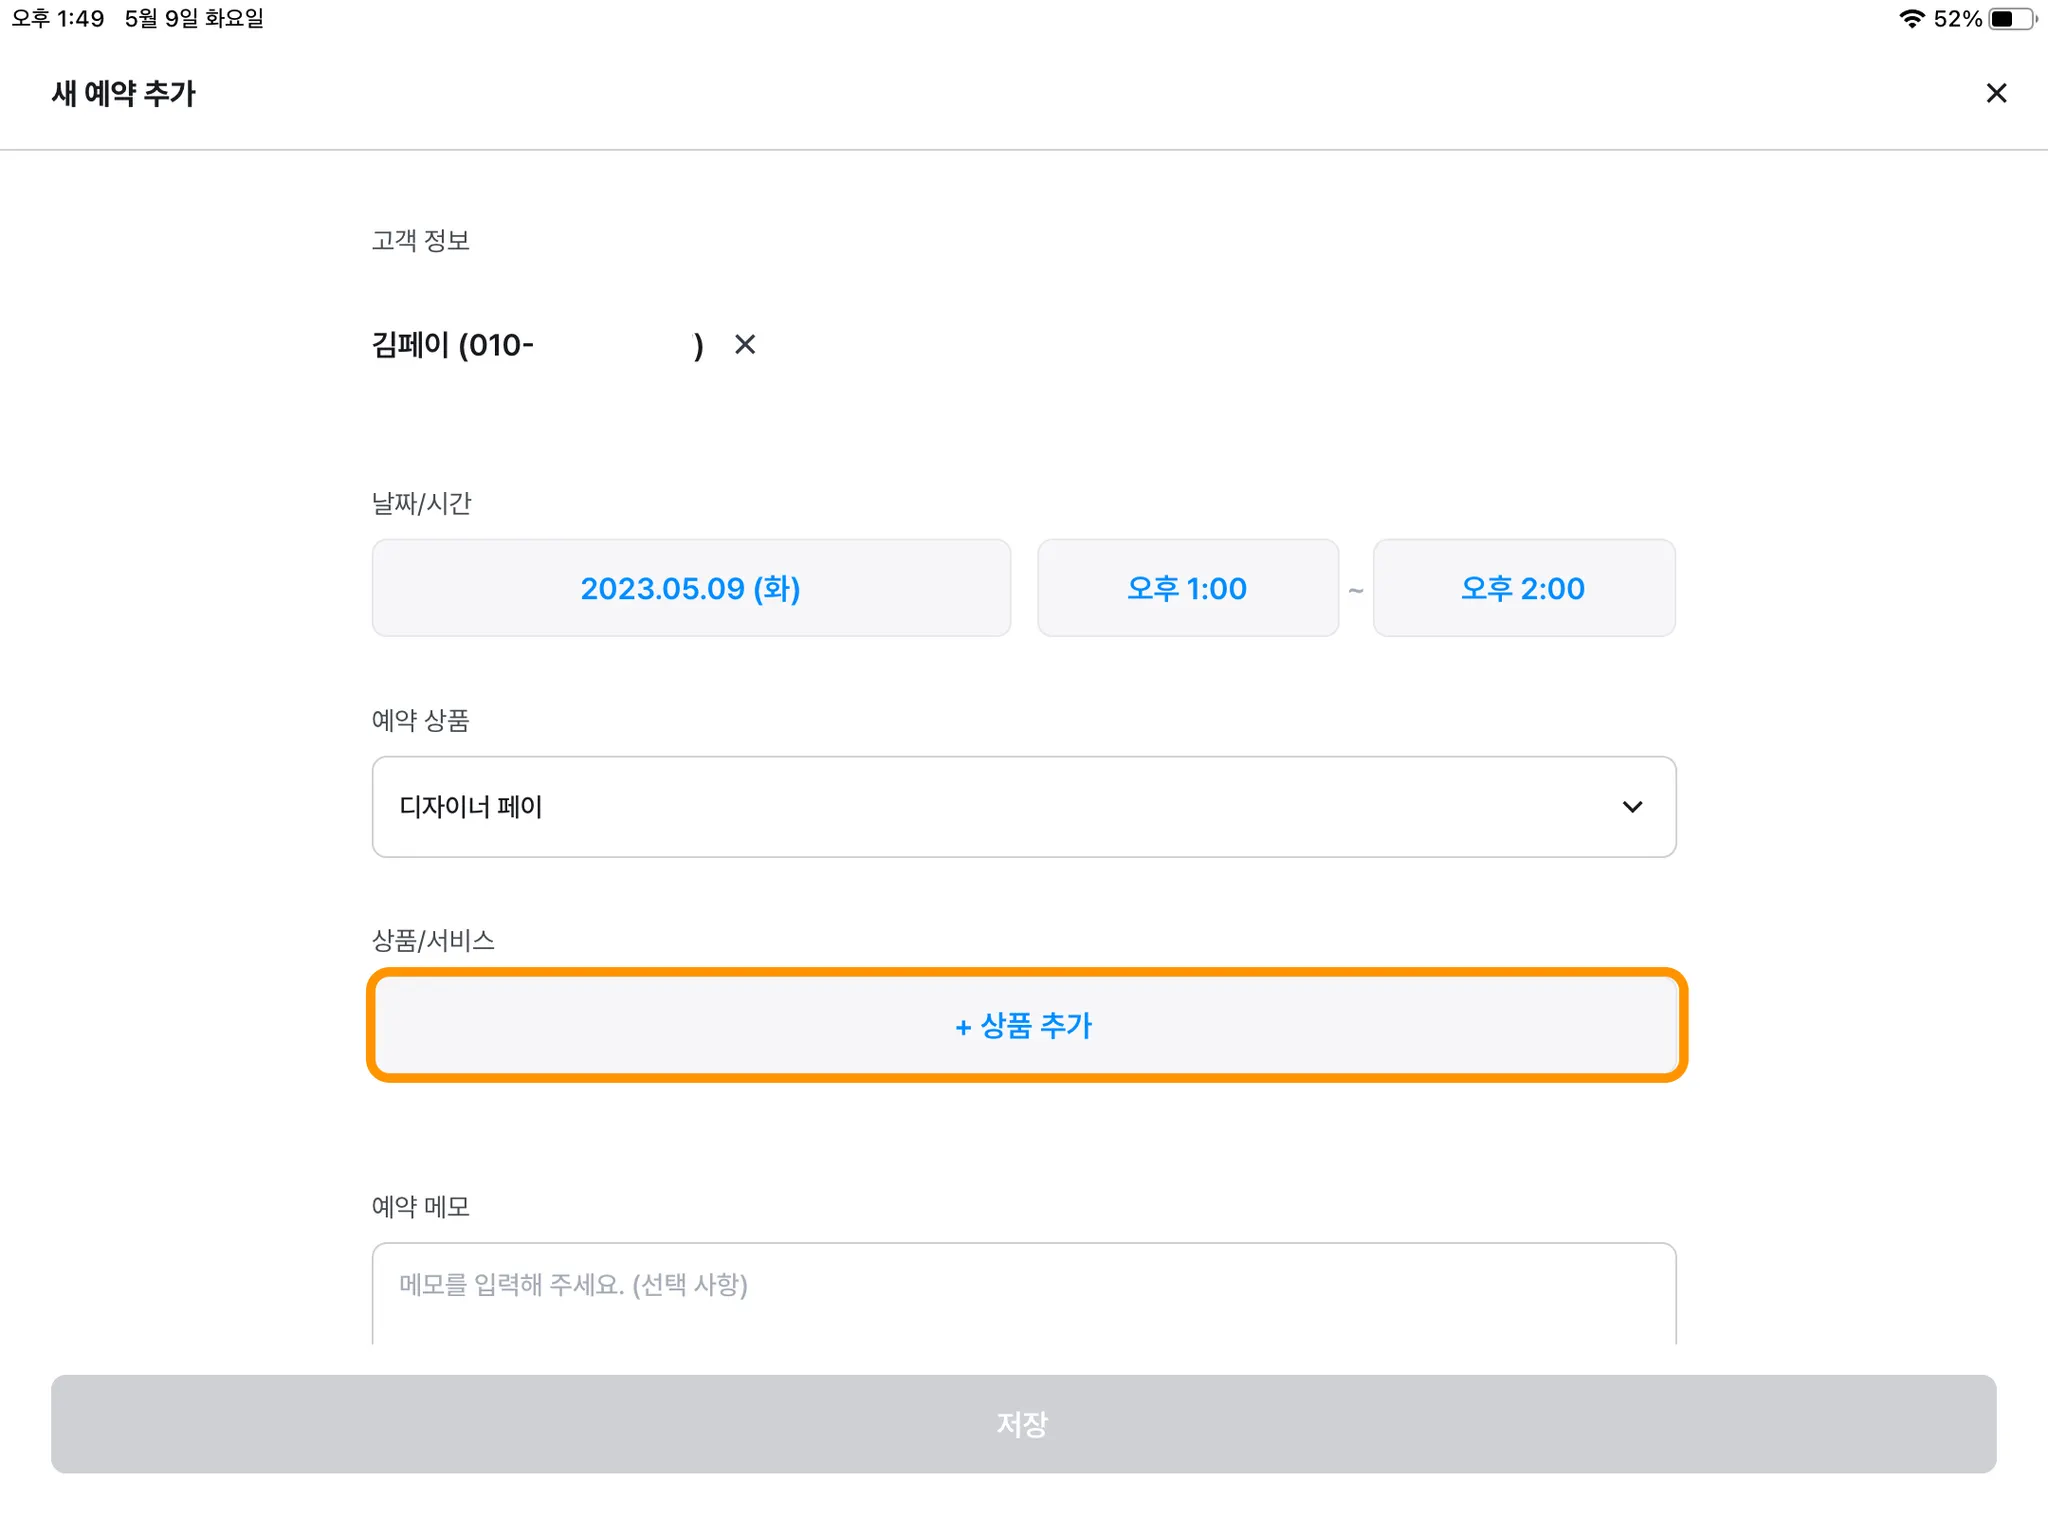Change the start time 오후 1:00
This screenshot has width=2048, height=1536.
(x=1187, y=588)
